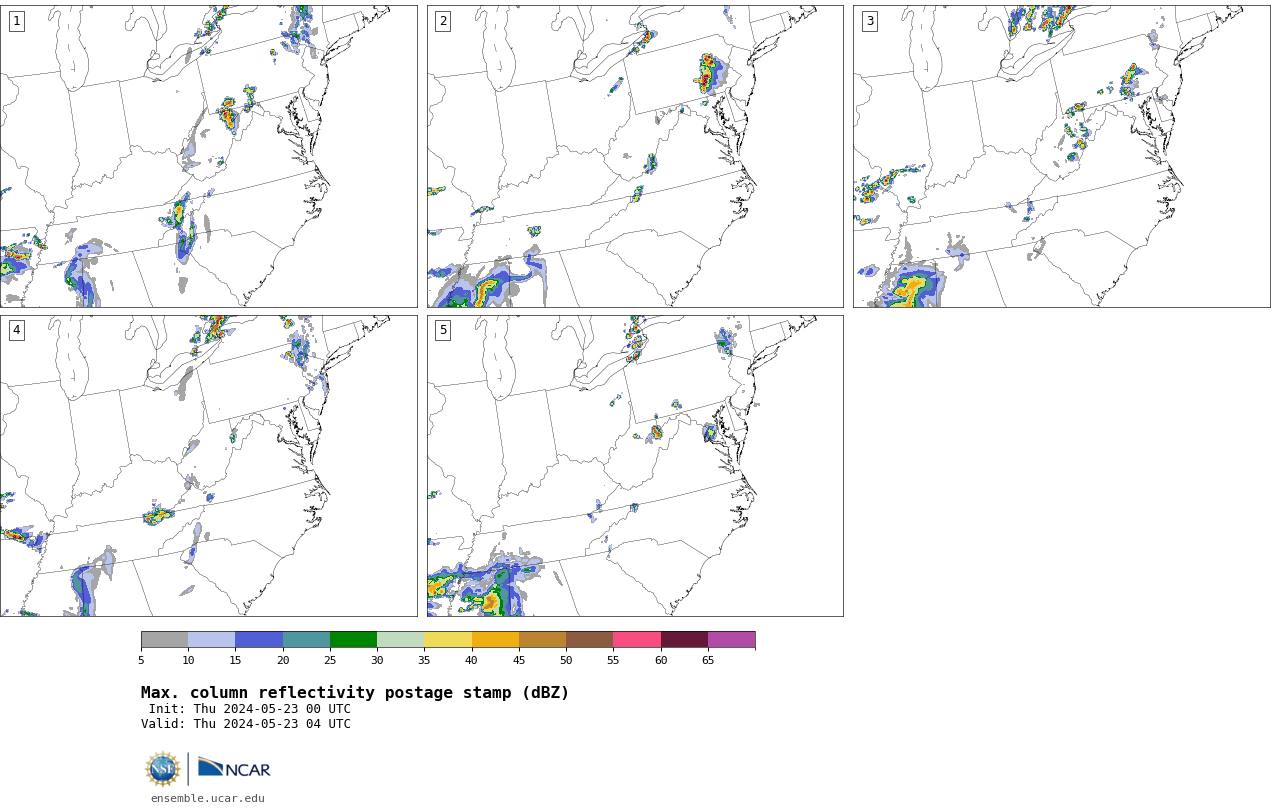Click the pink 55-60 dBZ swatch
1280x809 pixels.
pos(637,640)
